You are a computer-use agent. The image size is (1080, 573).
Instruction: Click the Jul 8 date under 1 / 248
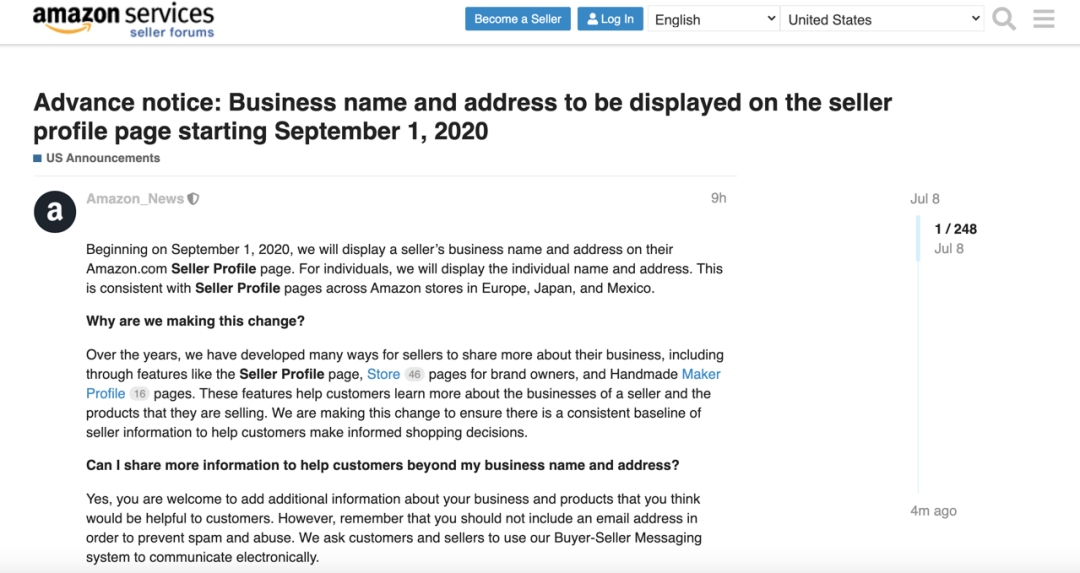pyautogui.click(x=948, y=249)
